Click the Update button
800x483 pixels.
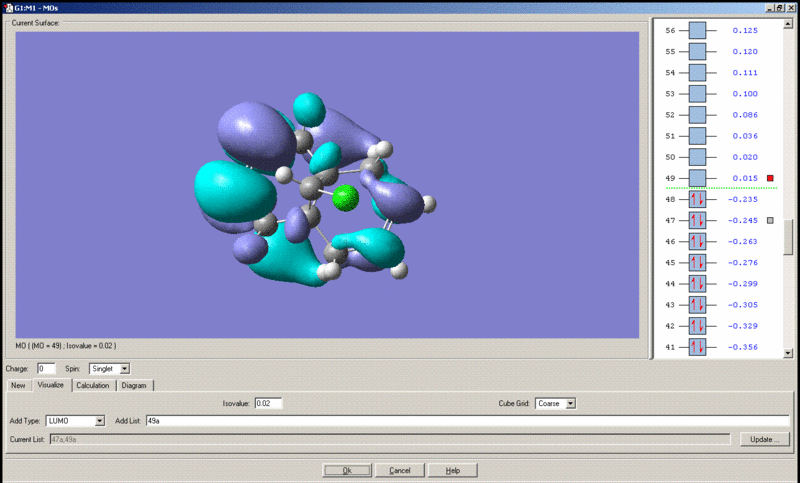(765, 439)
